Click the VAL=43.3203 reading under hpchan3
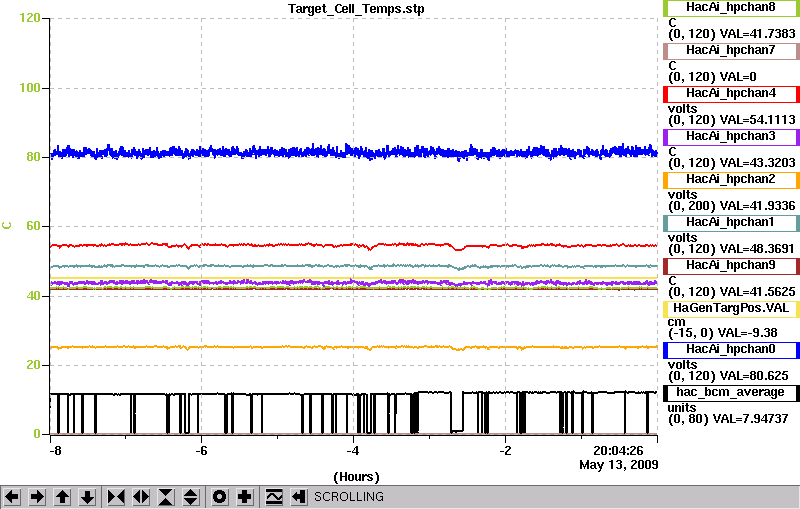 pyautogui.click(x=757, y=163)
